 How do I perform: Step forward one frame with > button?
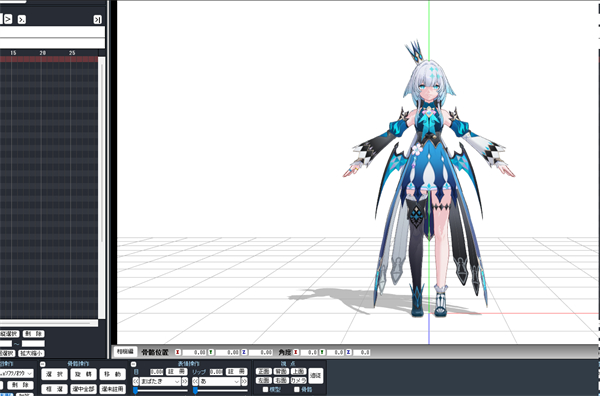[8, 19]
